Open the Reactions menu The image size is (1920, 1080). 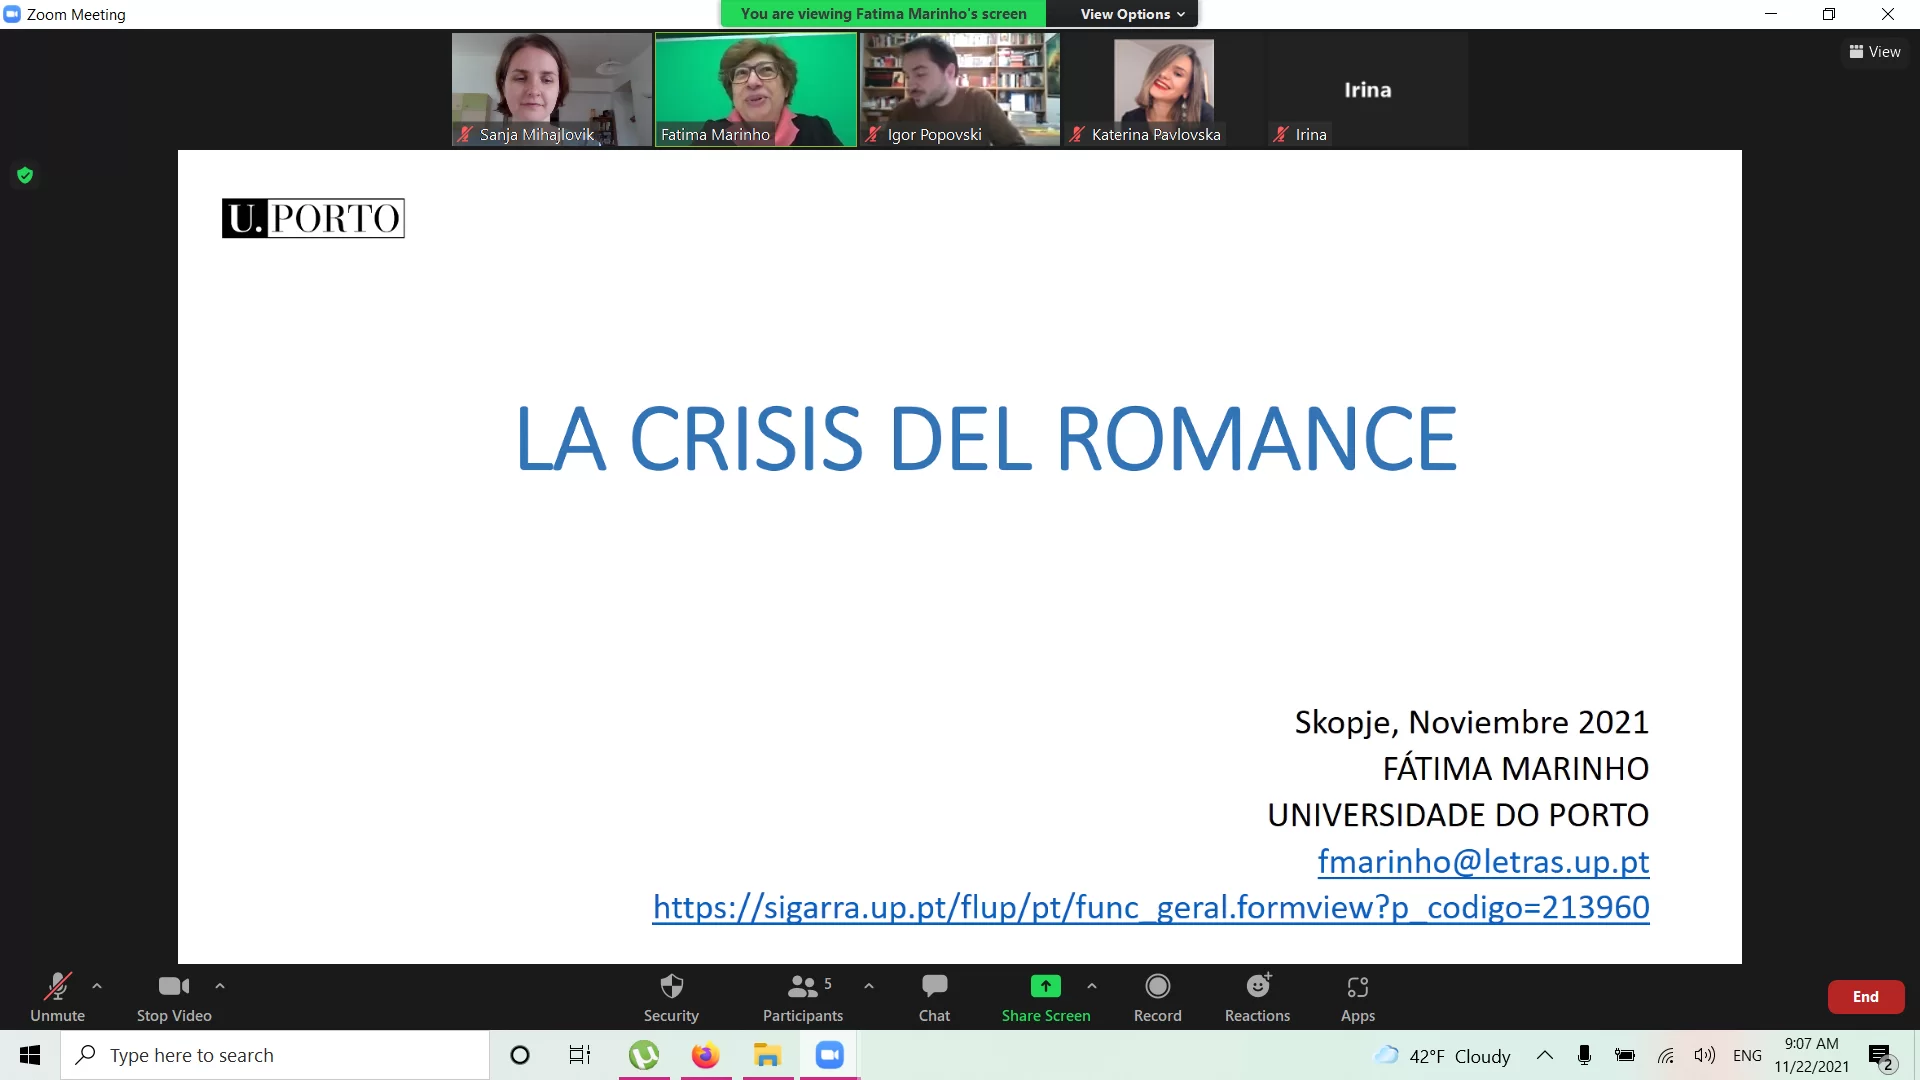coord(1257,997)
